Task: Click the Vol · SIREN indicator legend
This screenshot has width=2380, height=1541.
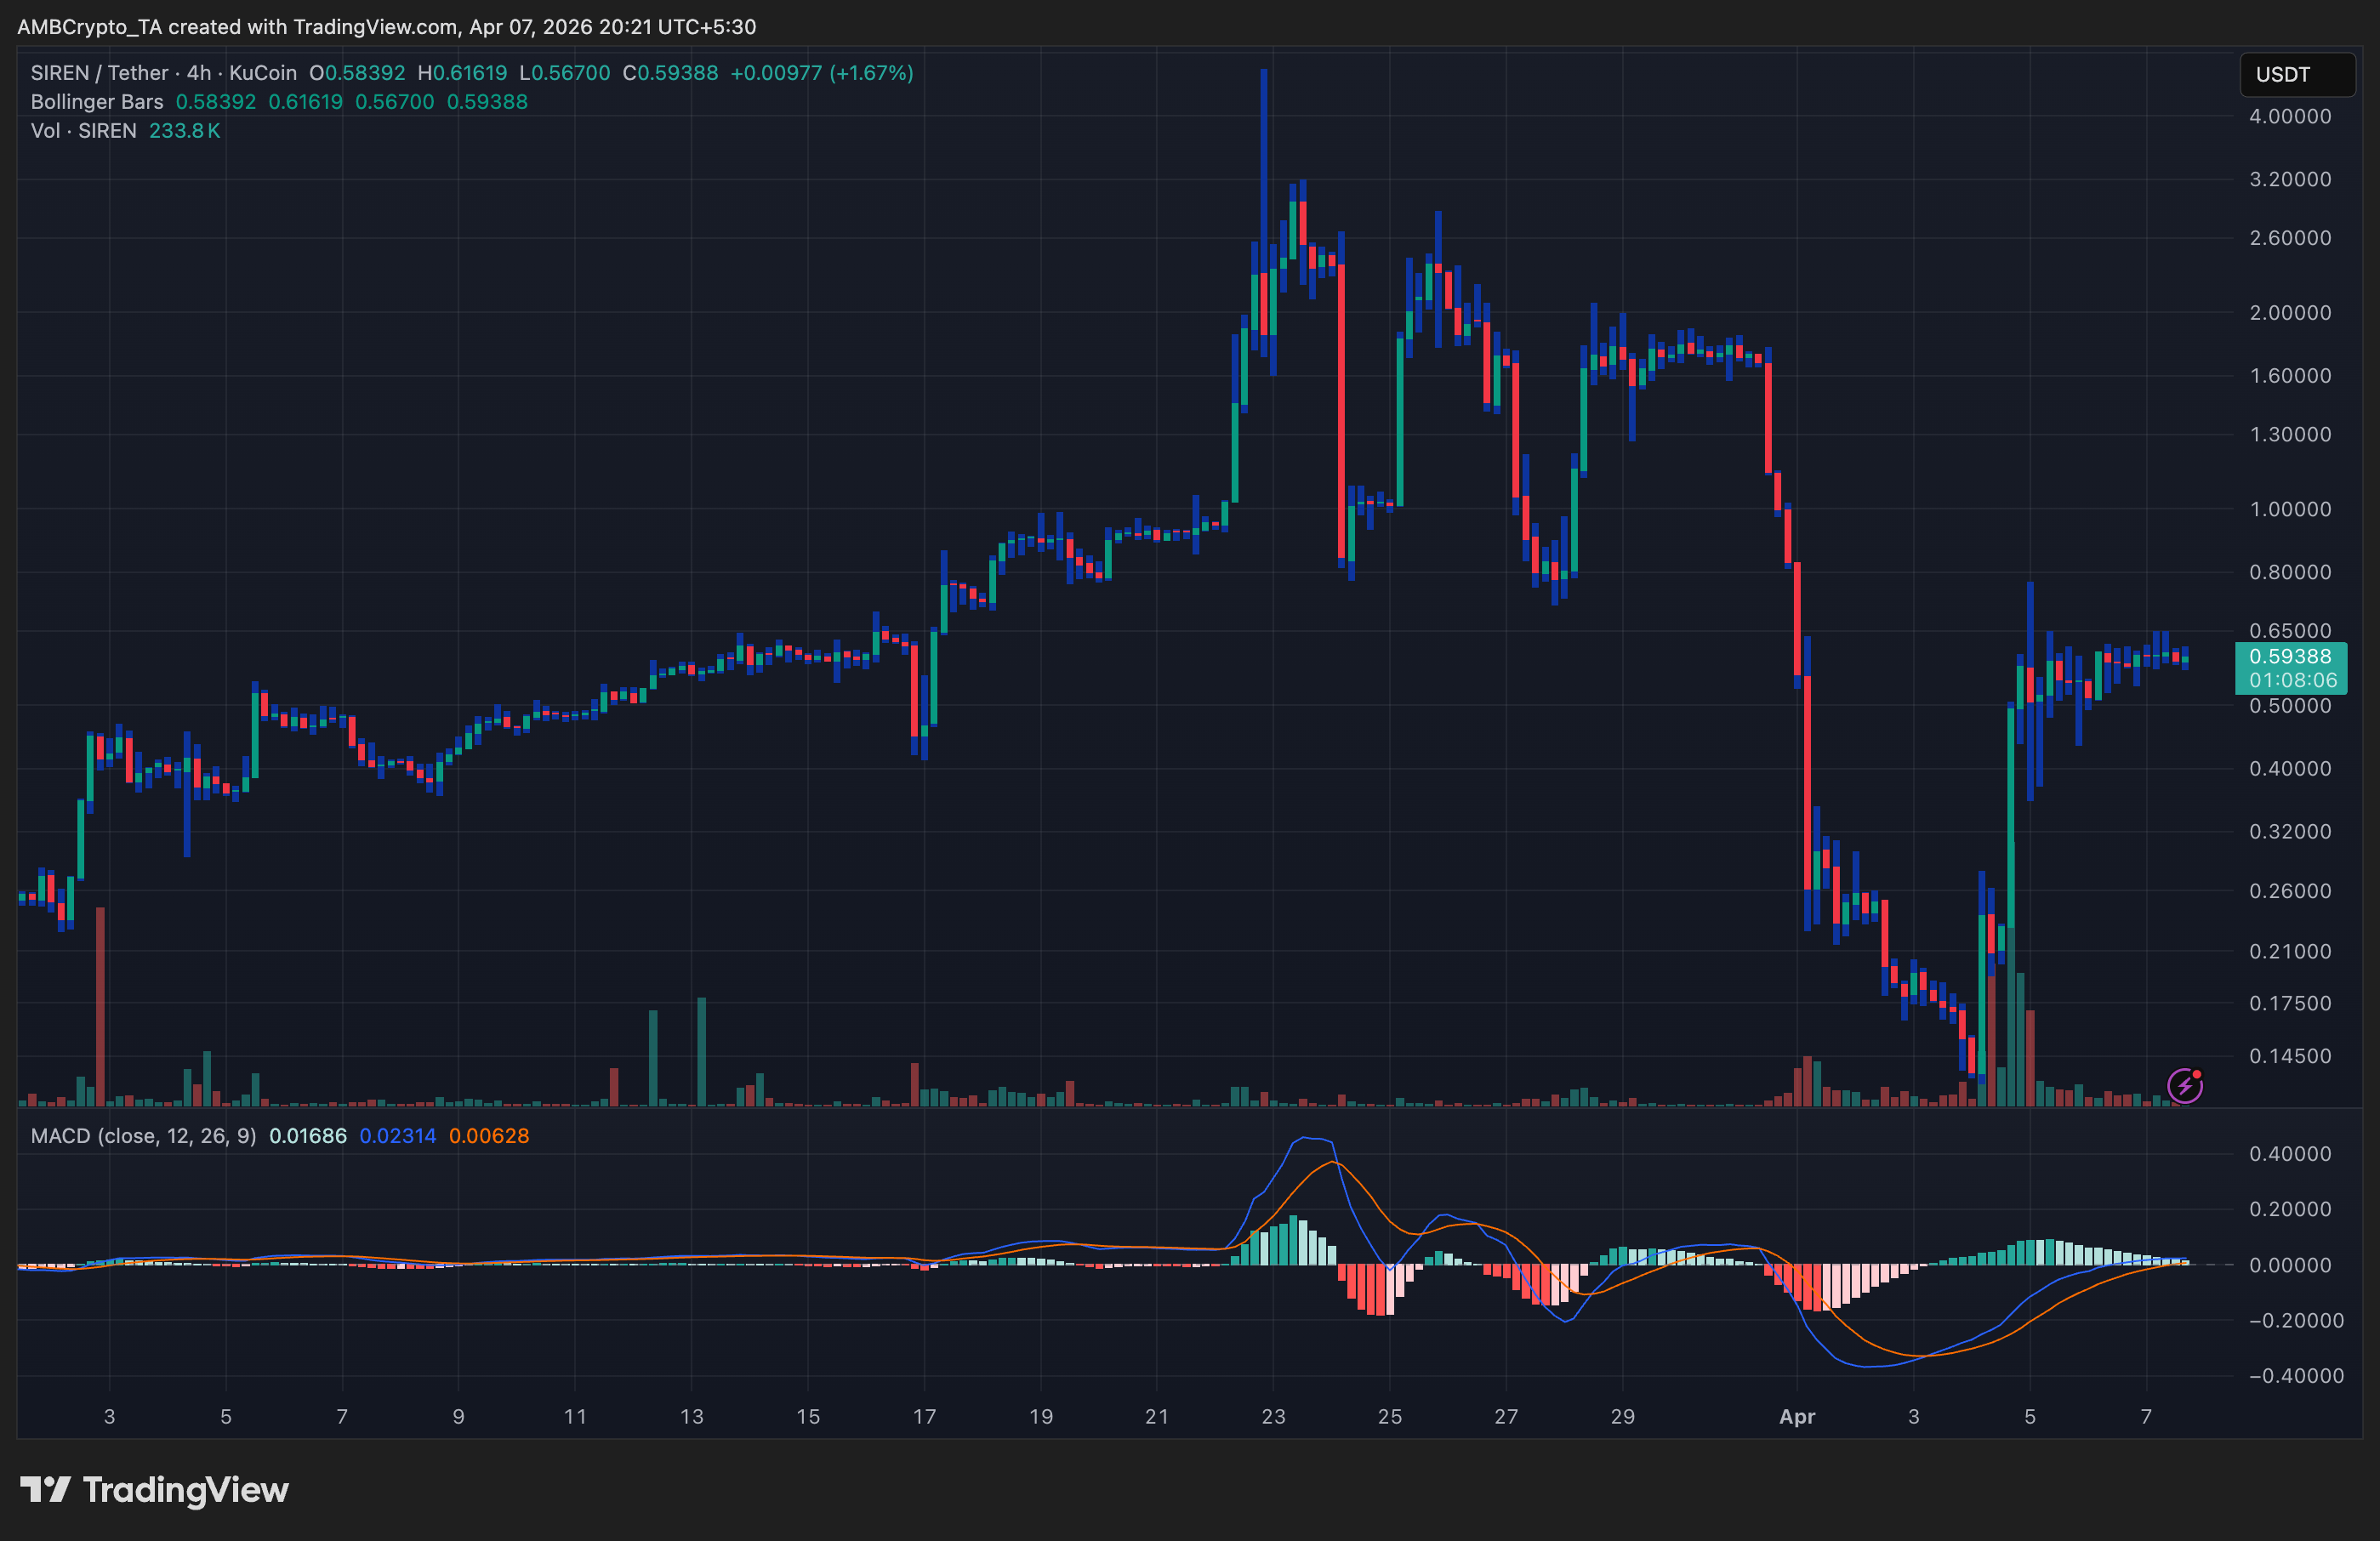Action: [x=83, y=131]
